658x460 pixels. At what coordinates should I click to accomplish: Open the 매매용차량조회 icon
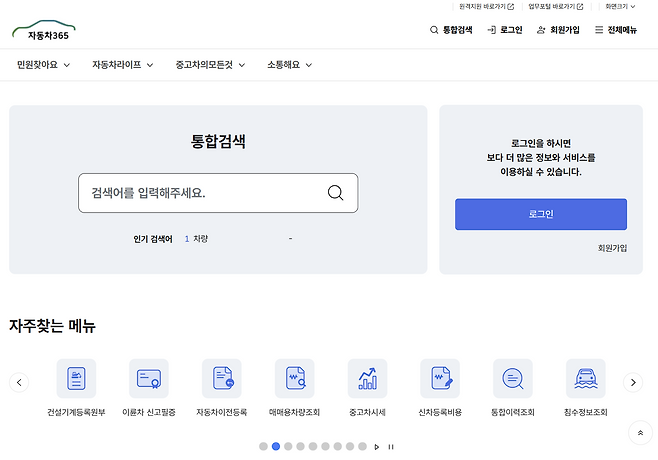[x=295, y=379]
